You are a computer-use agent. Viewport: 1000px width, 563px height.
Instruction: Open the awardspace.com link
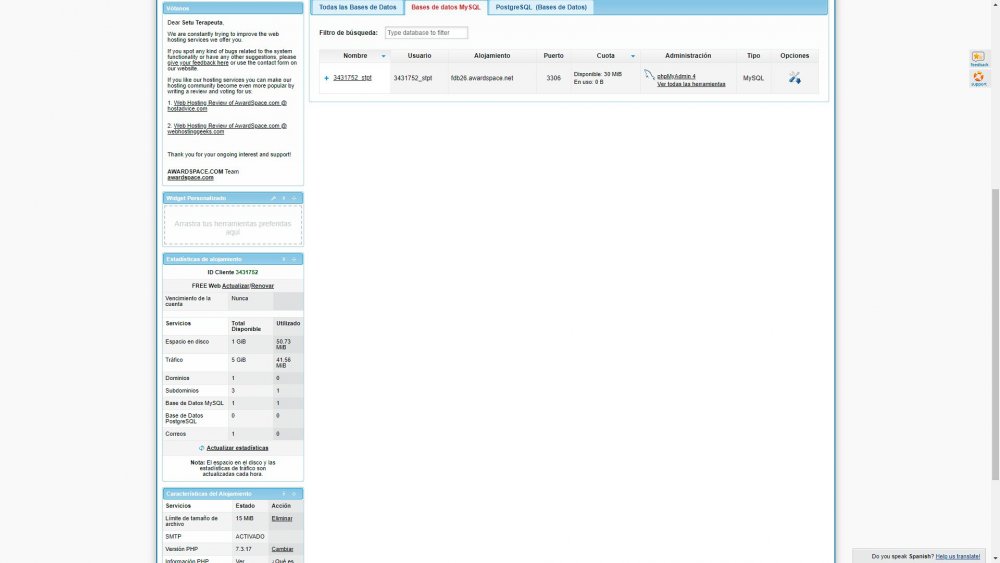190,177
